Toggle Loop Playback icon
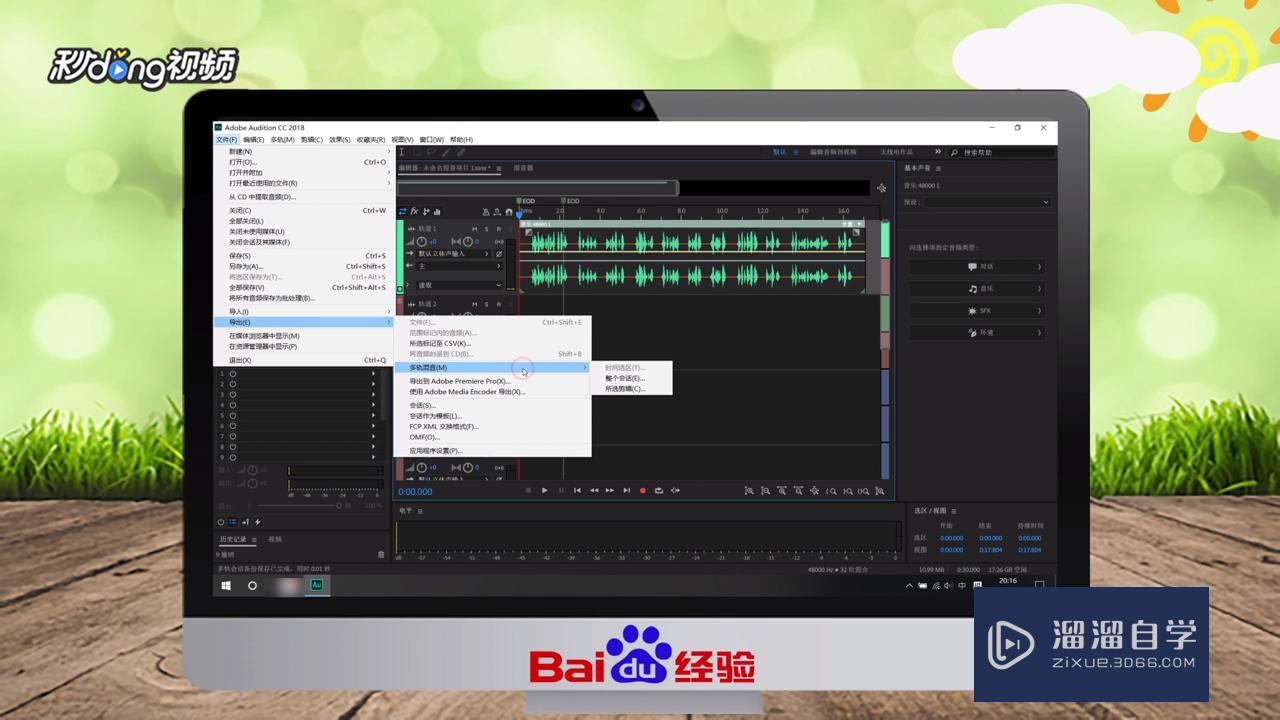Image resolution: width=1280 pixels, height=720 pixels. 659,490
